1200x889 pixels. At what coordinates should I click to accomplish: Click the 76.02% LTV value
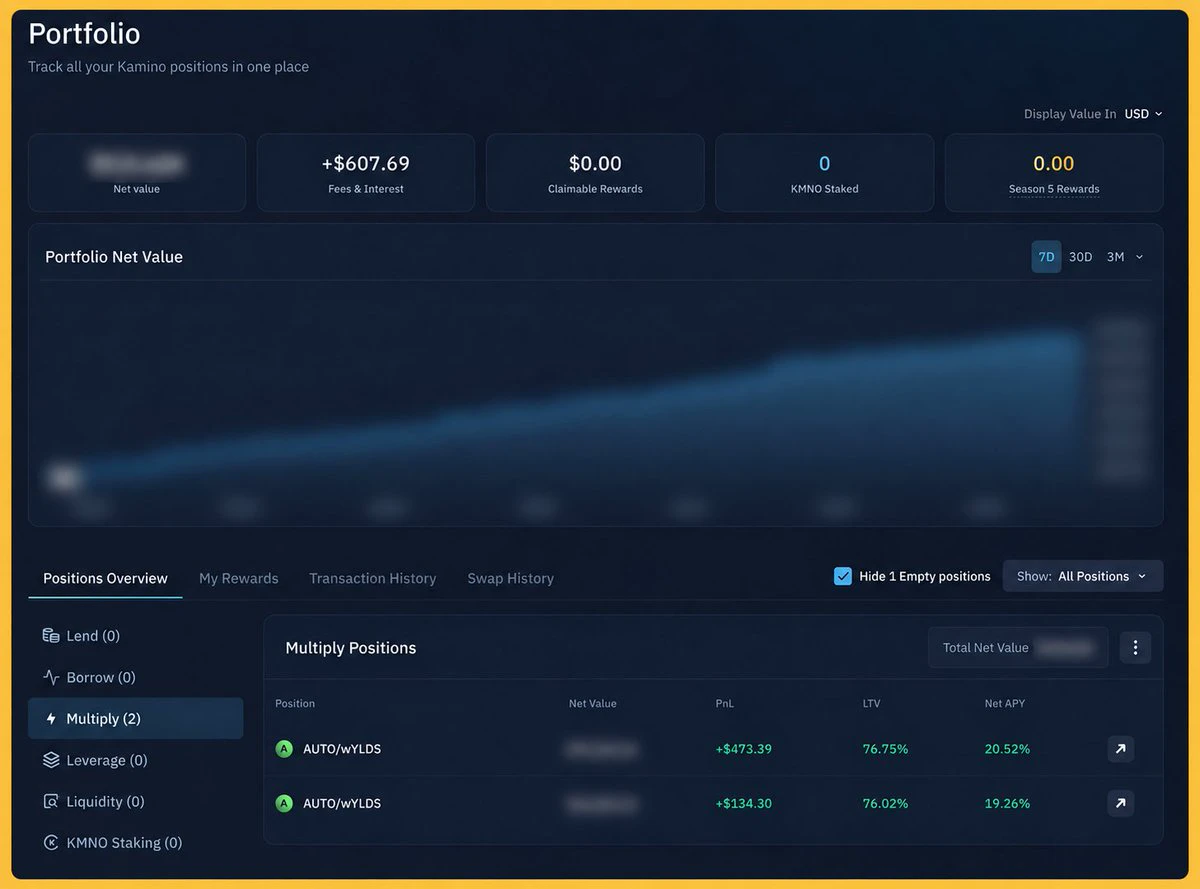click(886, 803)
